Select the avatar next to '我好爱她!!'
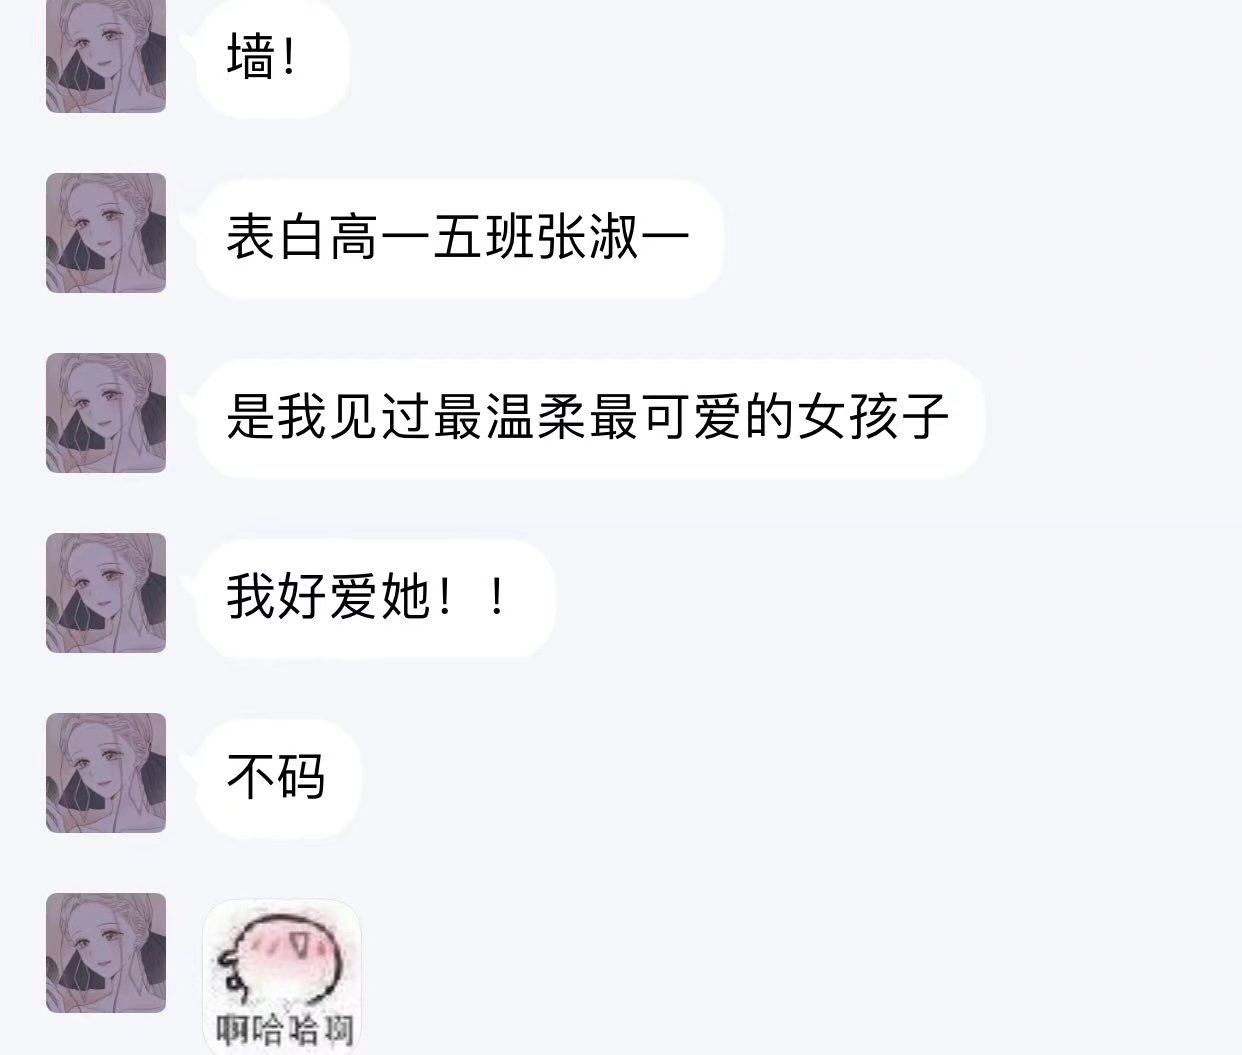 coord(106,593)
